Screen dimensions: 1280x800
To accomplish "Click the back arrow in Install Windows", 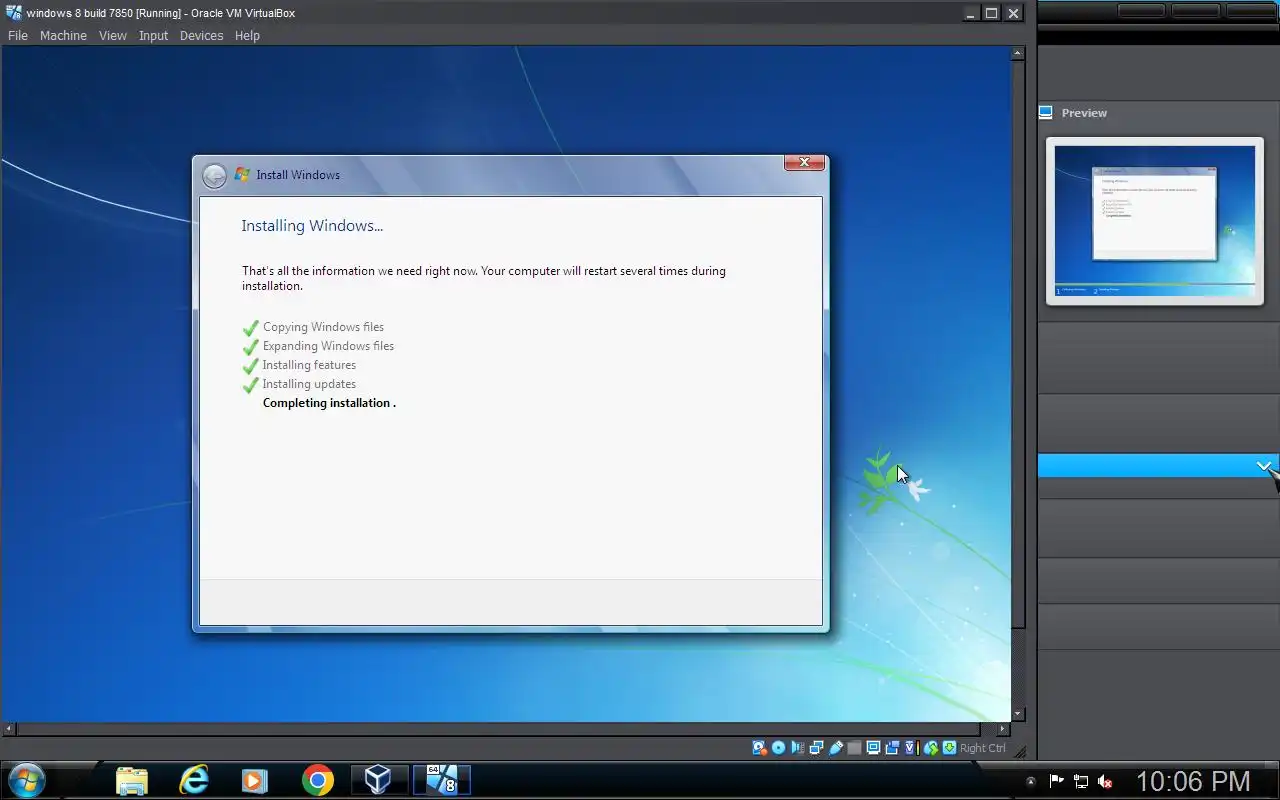I will [x=214, y=176].
